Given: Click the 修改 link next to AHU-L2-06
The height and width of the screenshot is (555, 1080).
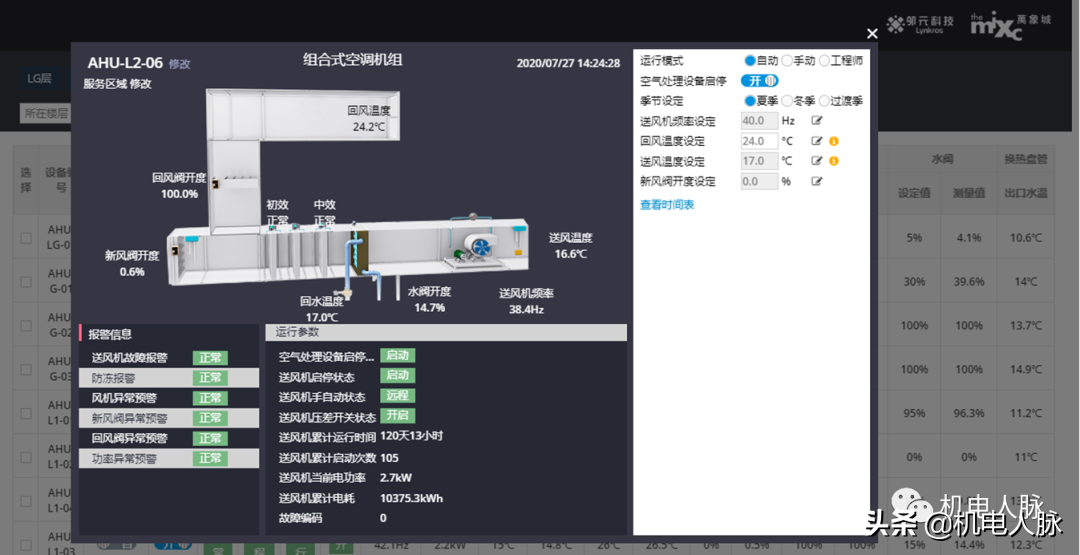Looking at the screenshot, I should 179,64.
